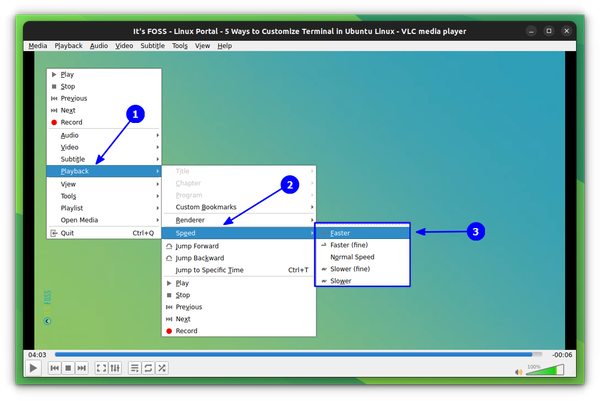Toggle fullscreen mode icon
600x401 pixels.
(101, 369)
